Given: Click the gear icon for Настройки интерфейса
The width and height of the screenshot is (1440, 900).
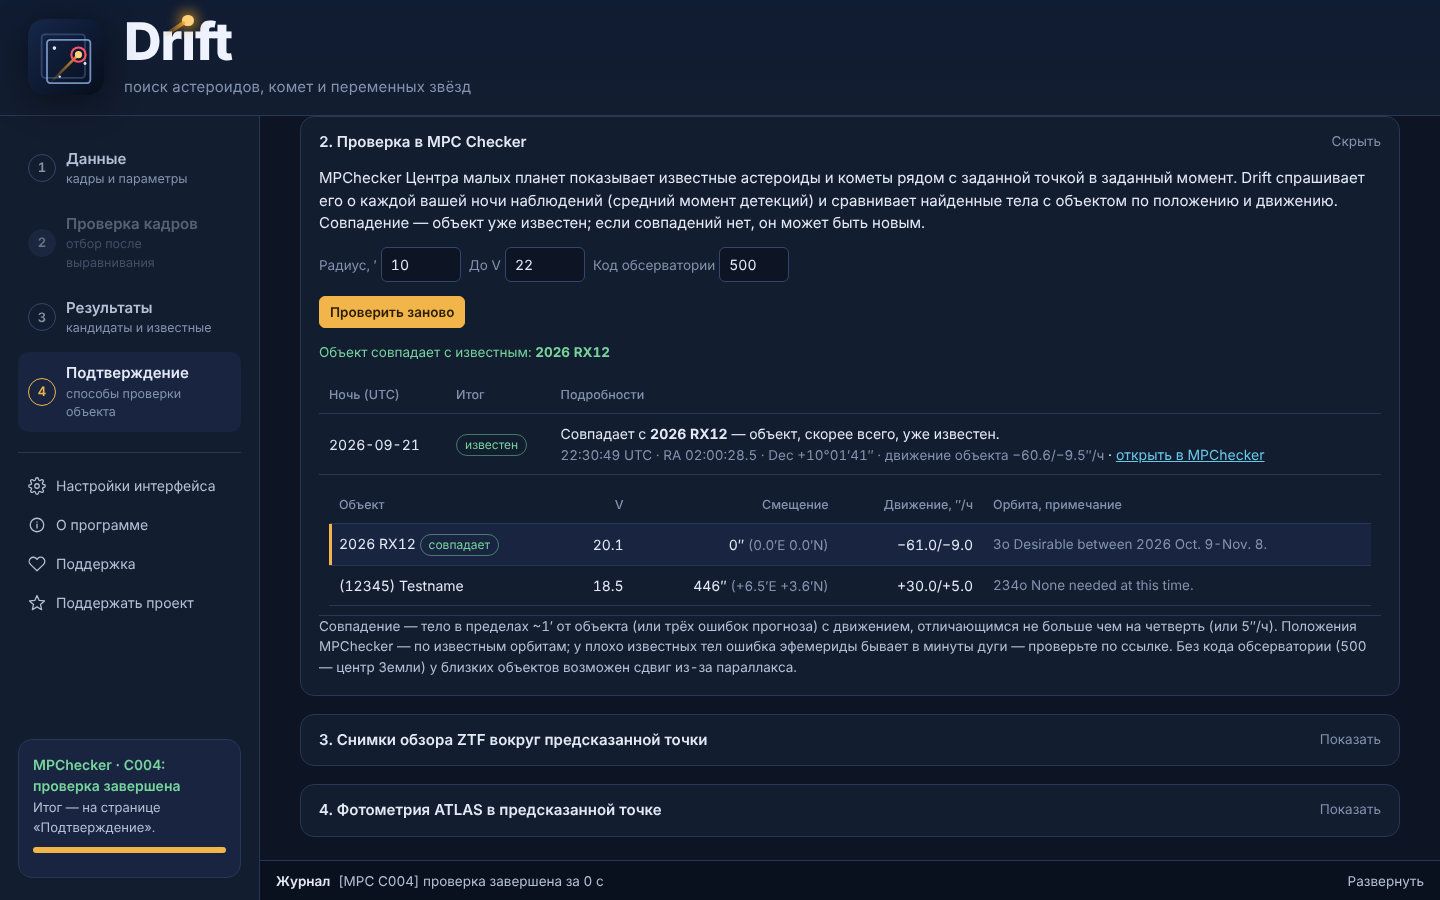Looking at the screenshot, I should 37,486.
